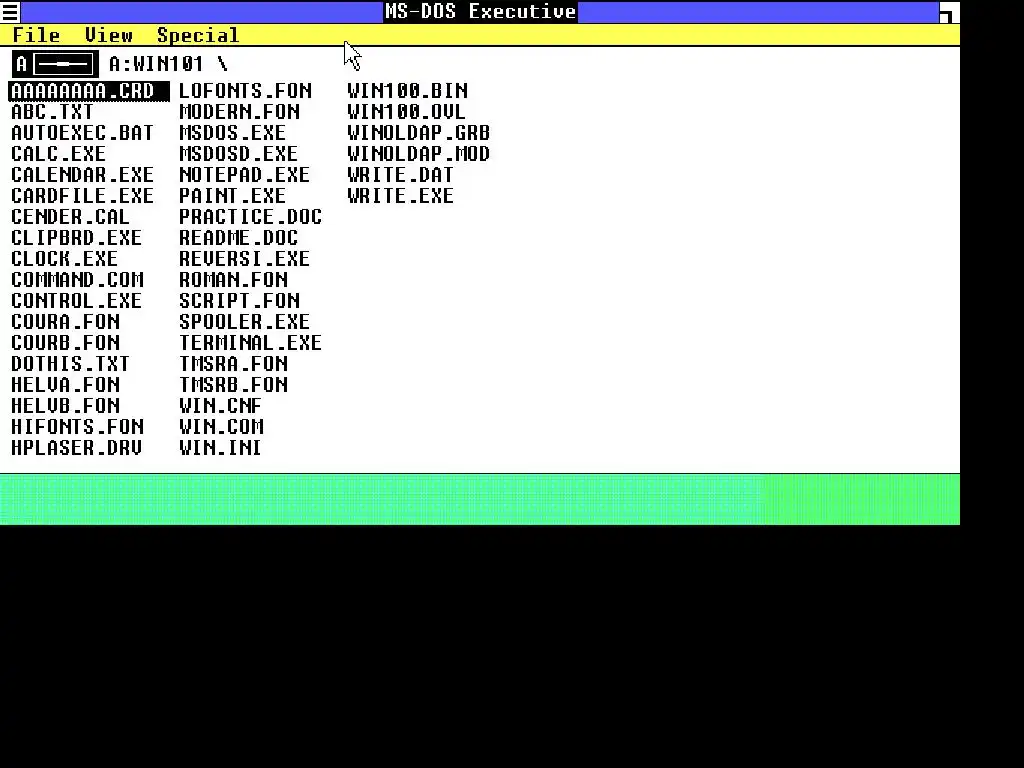Image resolution: width=1024 pixels, height=768 pixels.
Task: Select TMSRA.FON
Action: pyautogui.click(x=234, y=363)
